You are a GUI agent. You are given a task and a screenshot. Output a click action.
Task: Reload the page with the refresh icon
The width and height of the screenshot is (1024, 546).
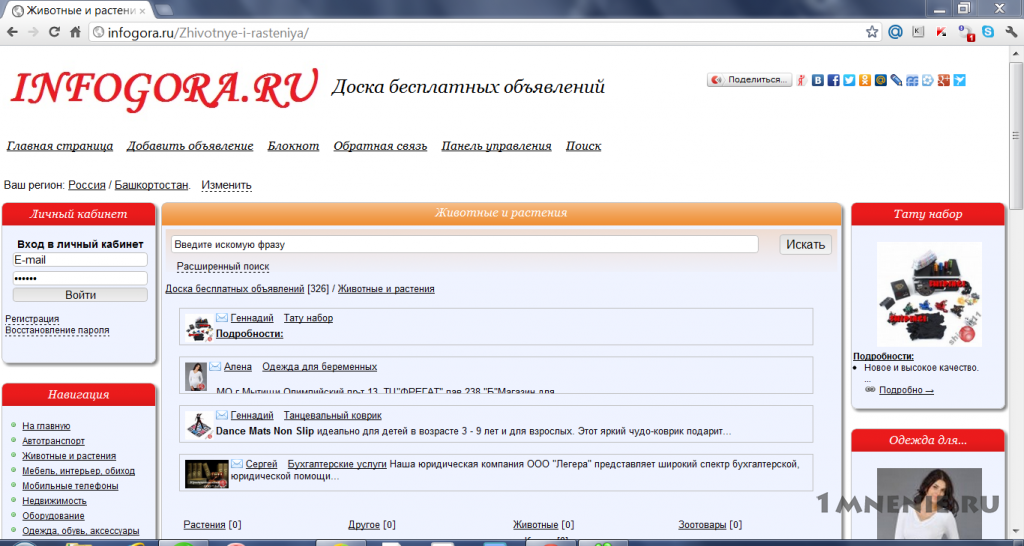click(54, 32)
